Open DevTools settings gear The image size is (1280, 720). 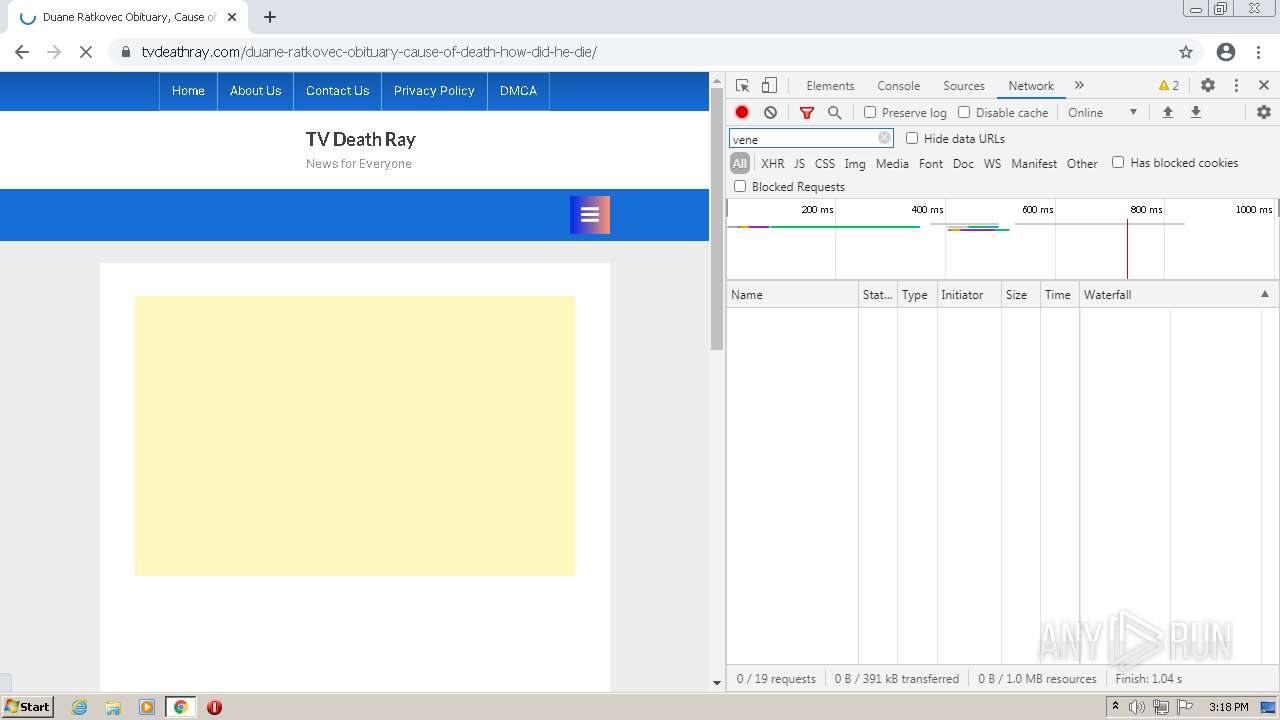coord(1208,86)
